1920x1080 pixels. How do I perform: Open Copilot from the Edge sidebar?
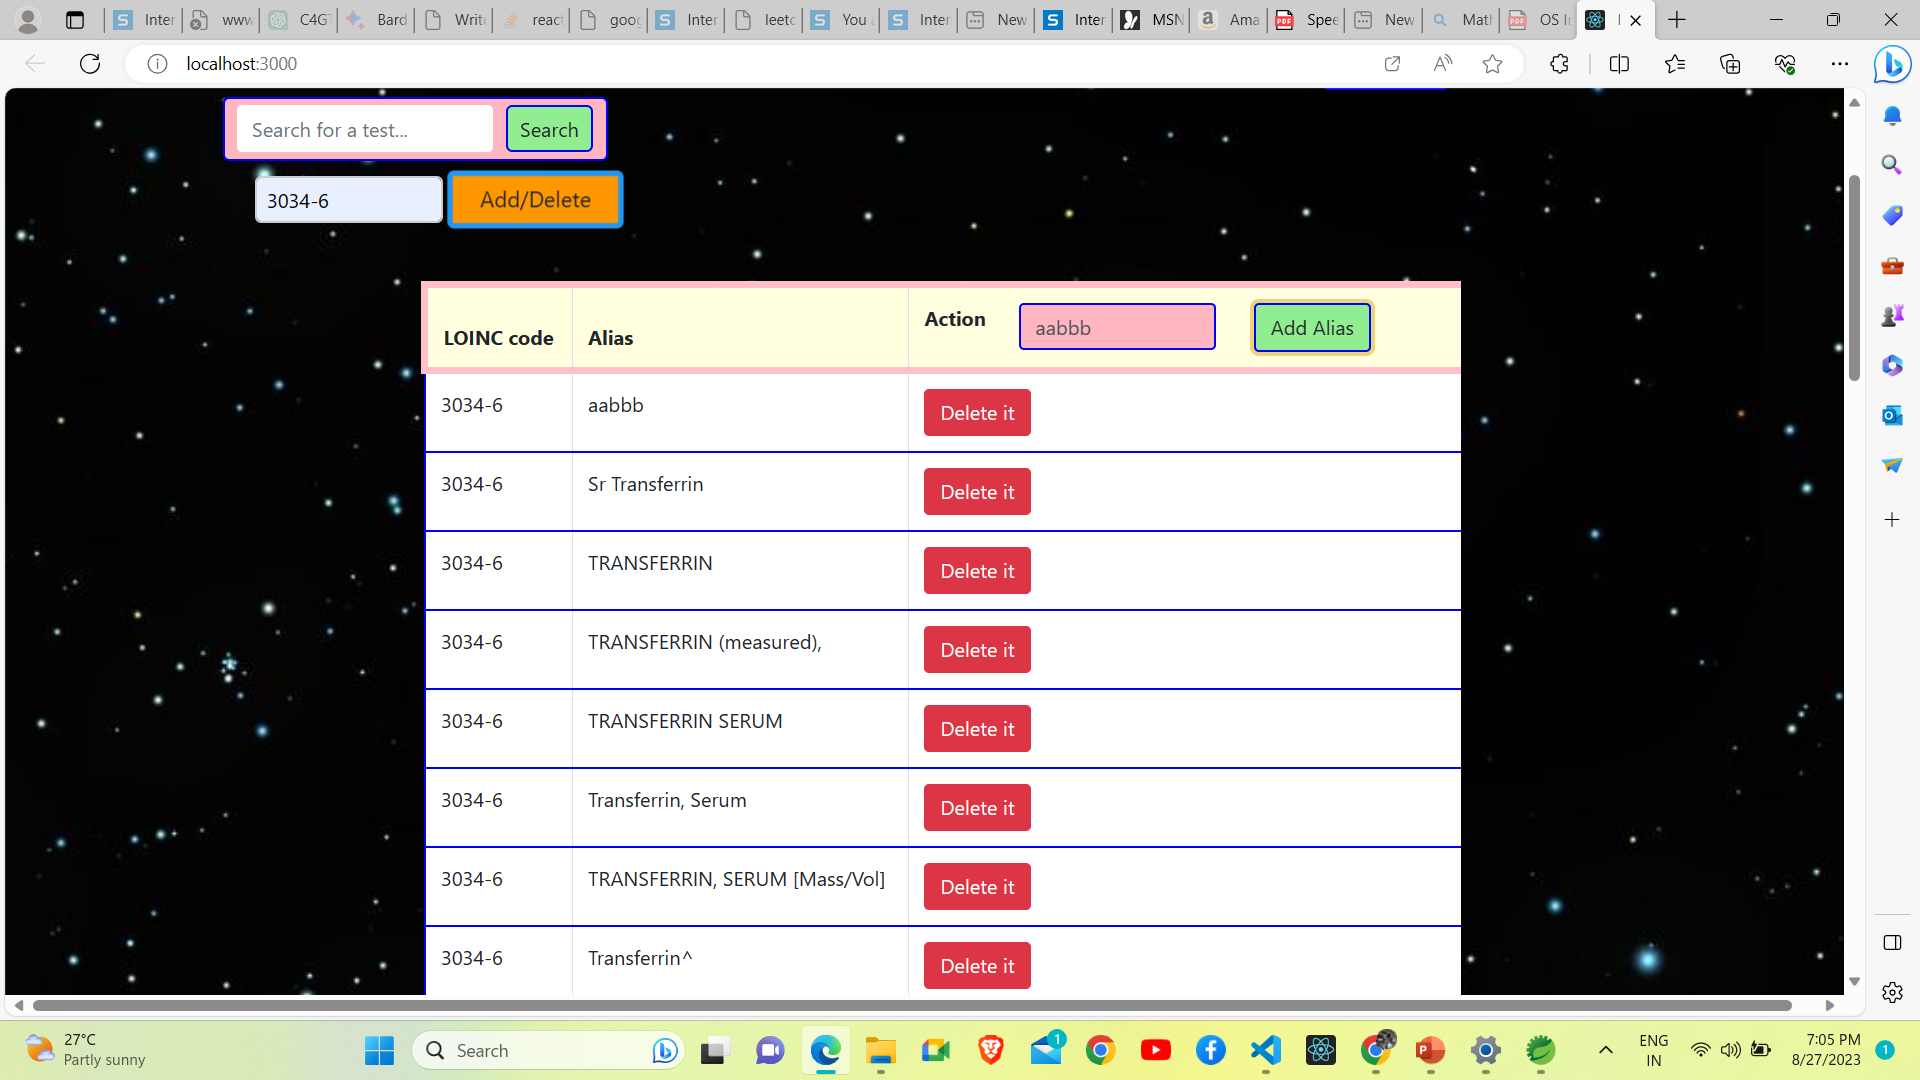point(1893,64)
